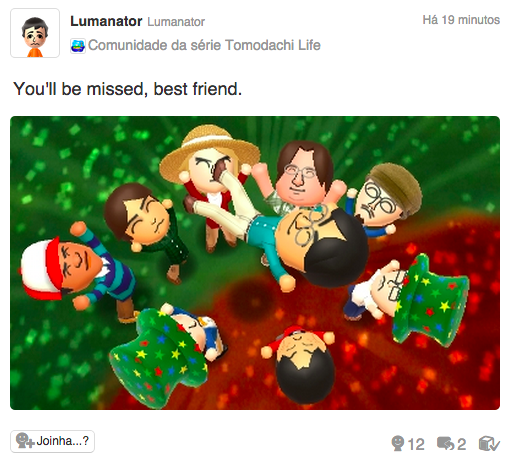
Task: Click star-patterned green top hat at right
Action: click(431, 300)
